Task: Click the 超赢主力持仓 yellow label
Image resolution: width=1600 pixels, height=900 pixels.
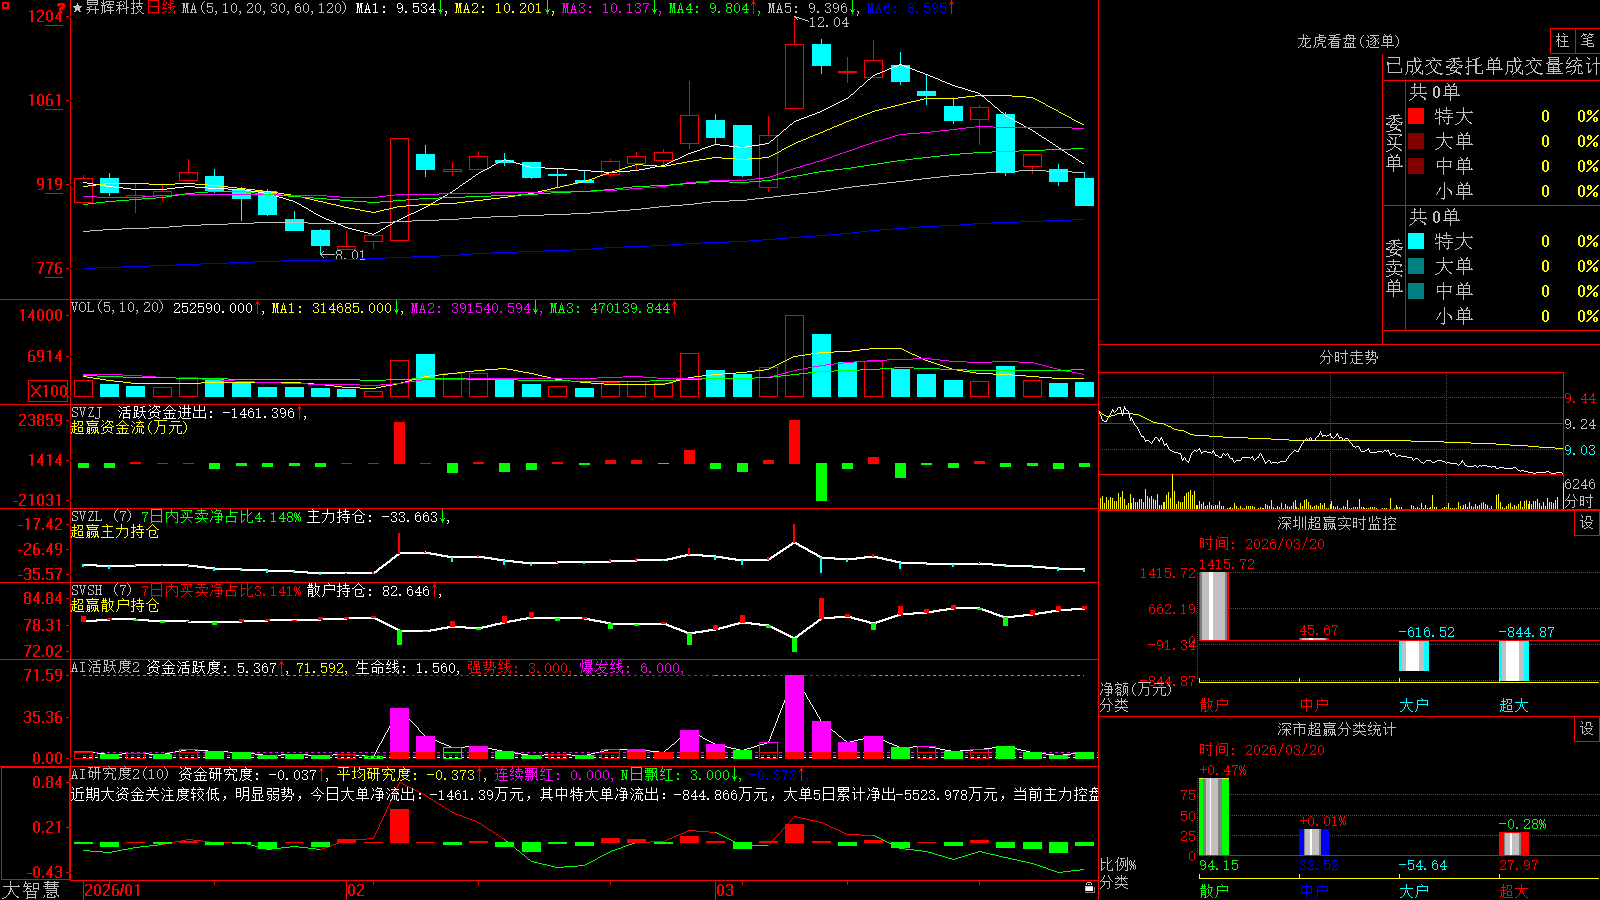Action: (115, 531)
